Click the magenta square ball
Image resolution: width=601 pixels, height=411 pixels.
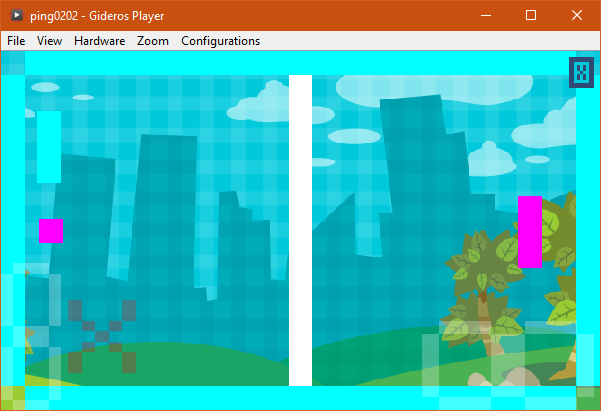[51, 231]
